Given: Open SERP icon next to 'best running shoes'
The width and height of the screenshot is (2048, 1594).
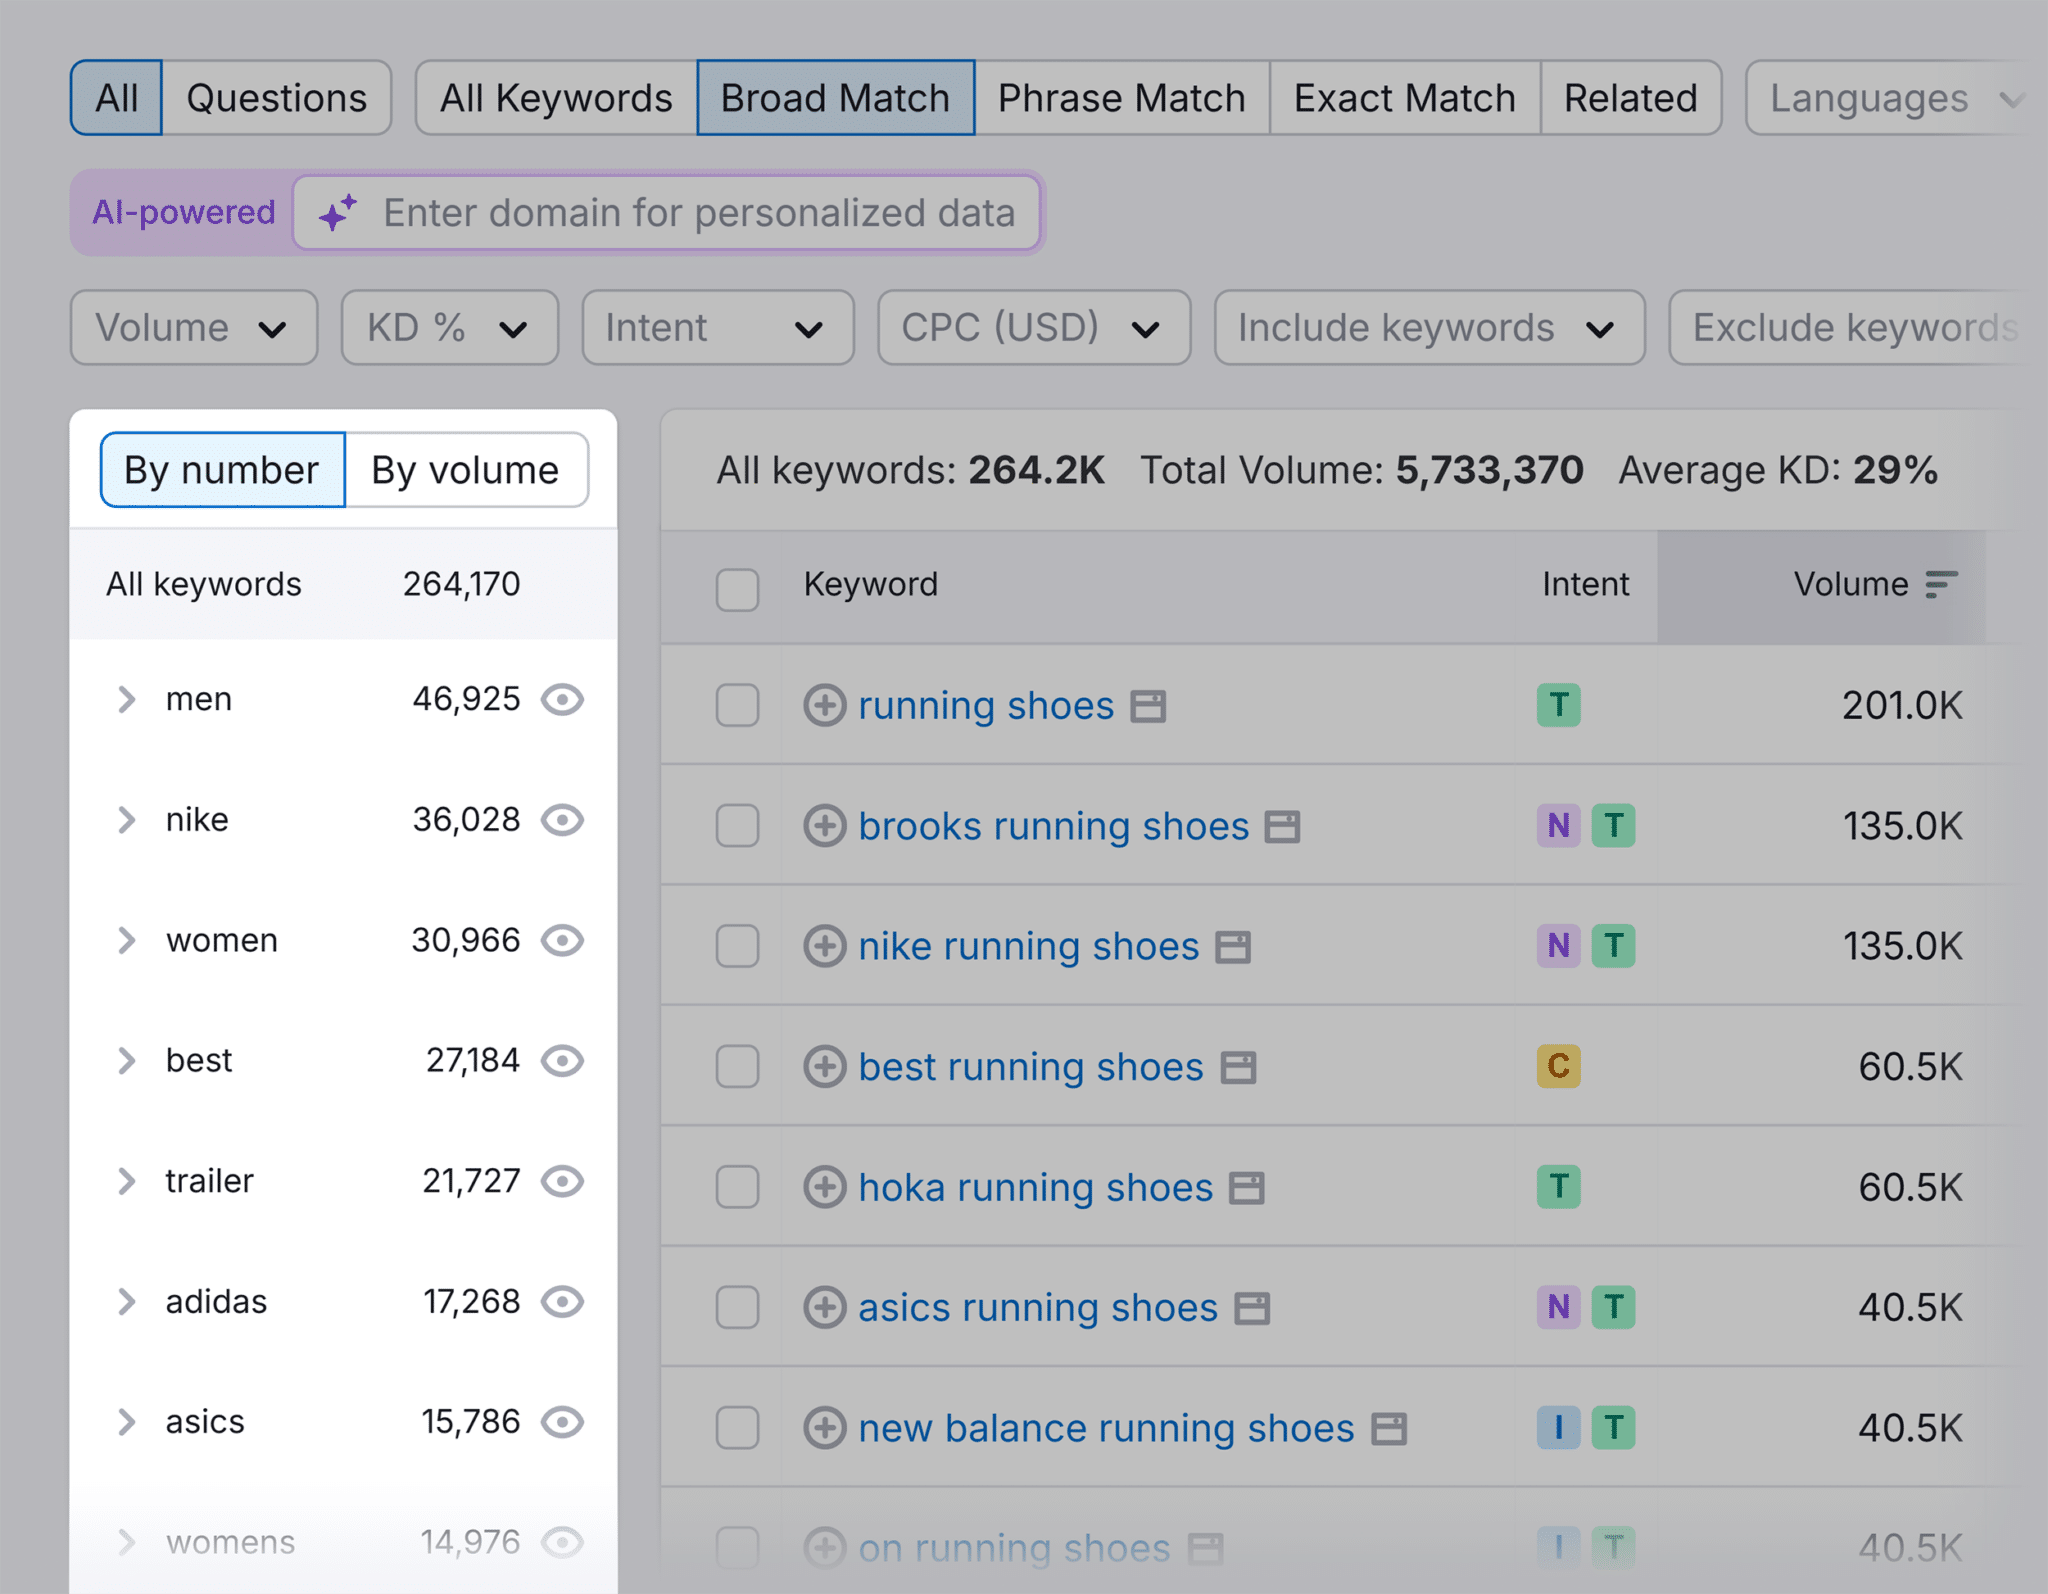Looking at the screenshot, I should coord(1238,1068).
